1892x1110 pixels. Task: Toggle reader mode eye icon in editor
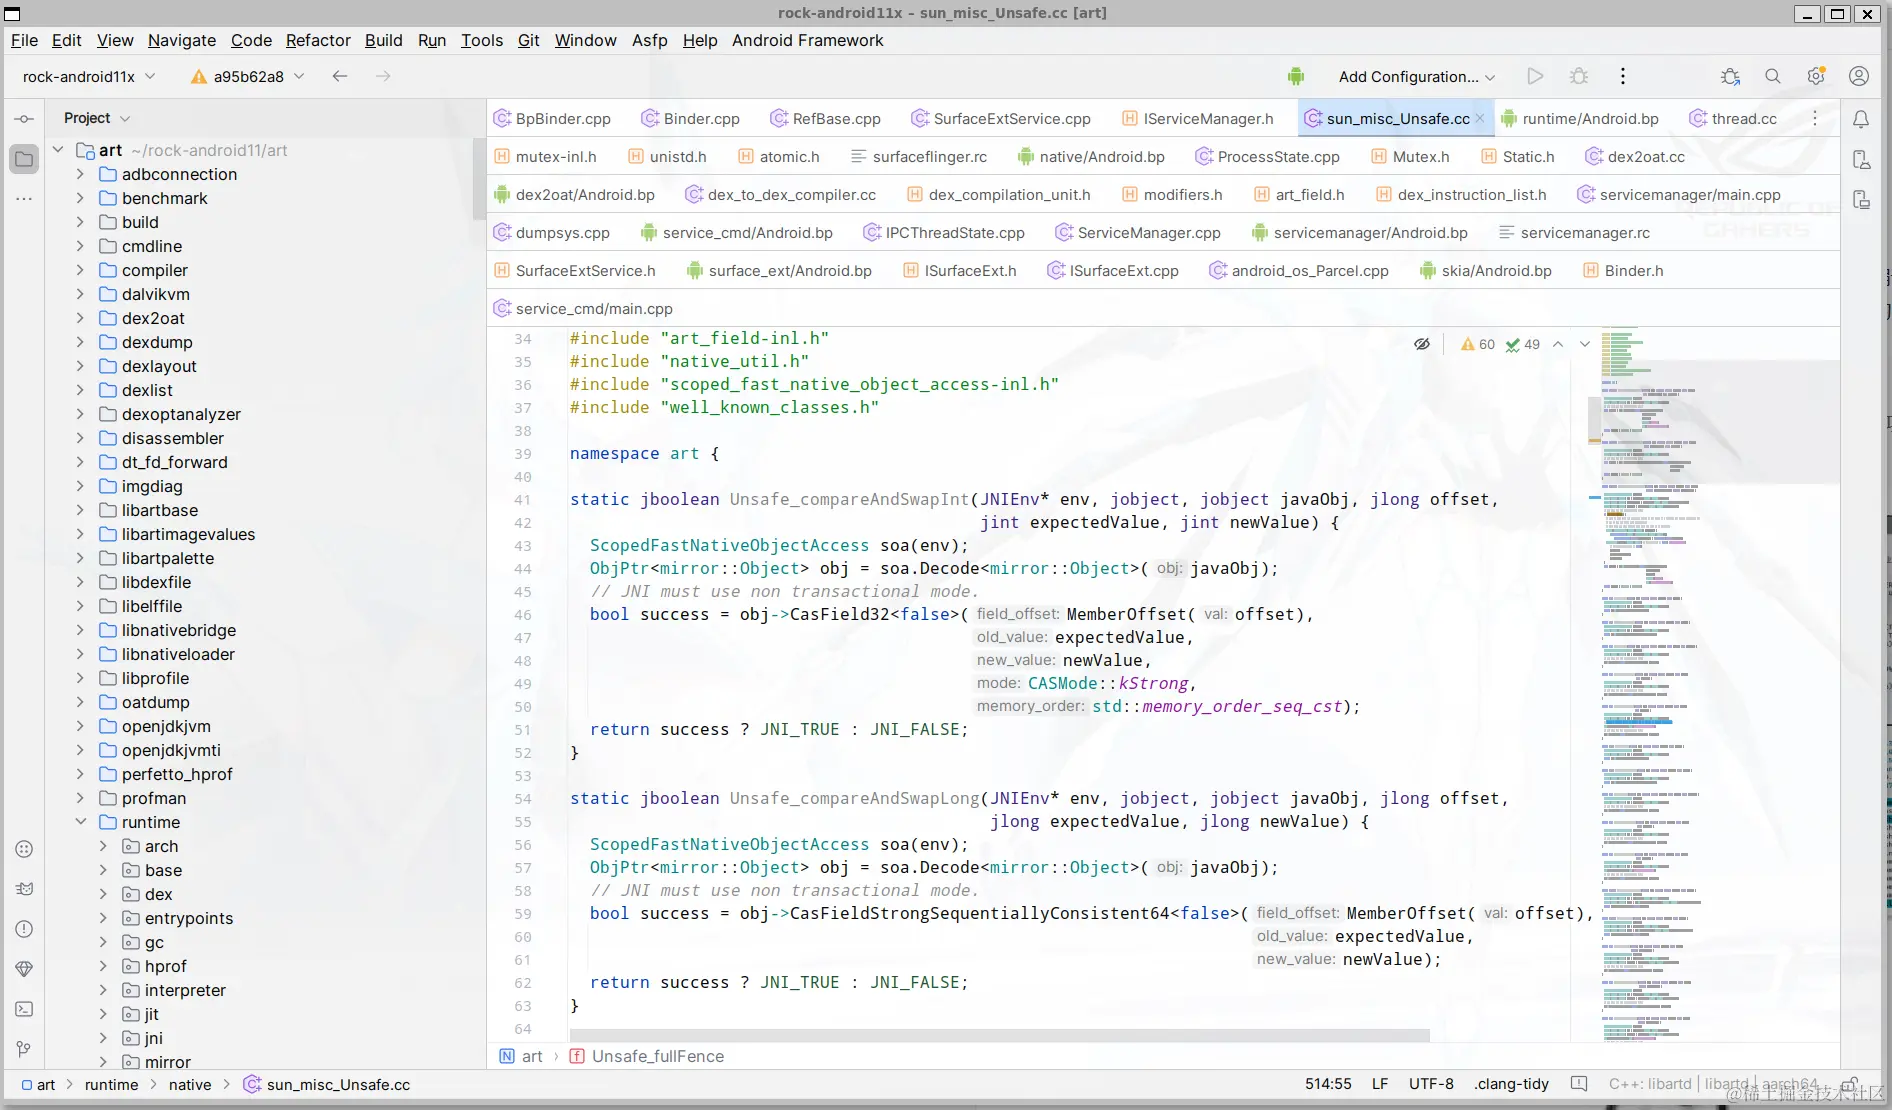pyautogui.click(x=1422, y=344)
